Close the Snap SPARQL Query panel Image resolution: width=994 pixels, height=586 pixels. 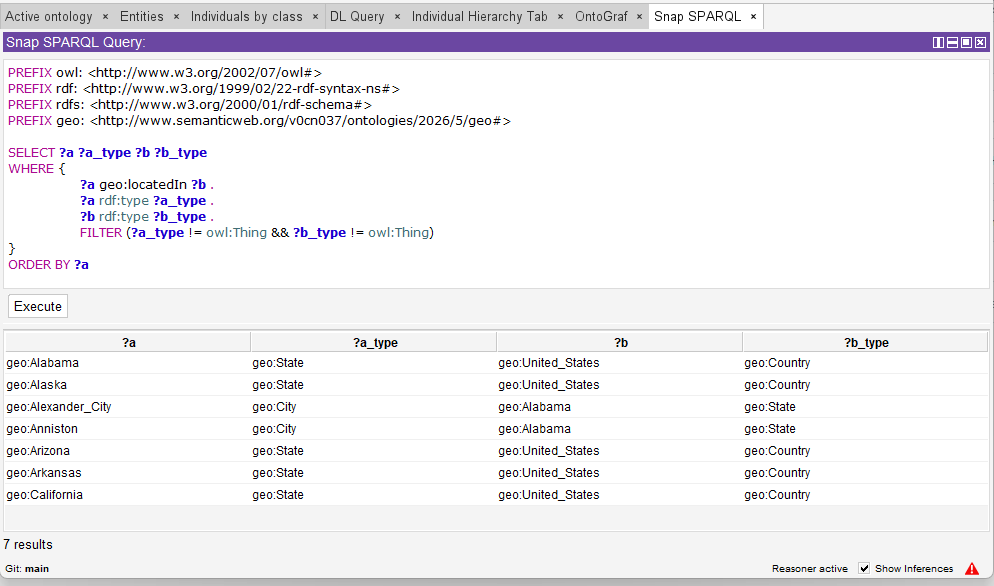click(980, 42)
